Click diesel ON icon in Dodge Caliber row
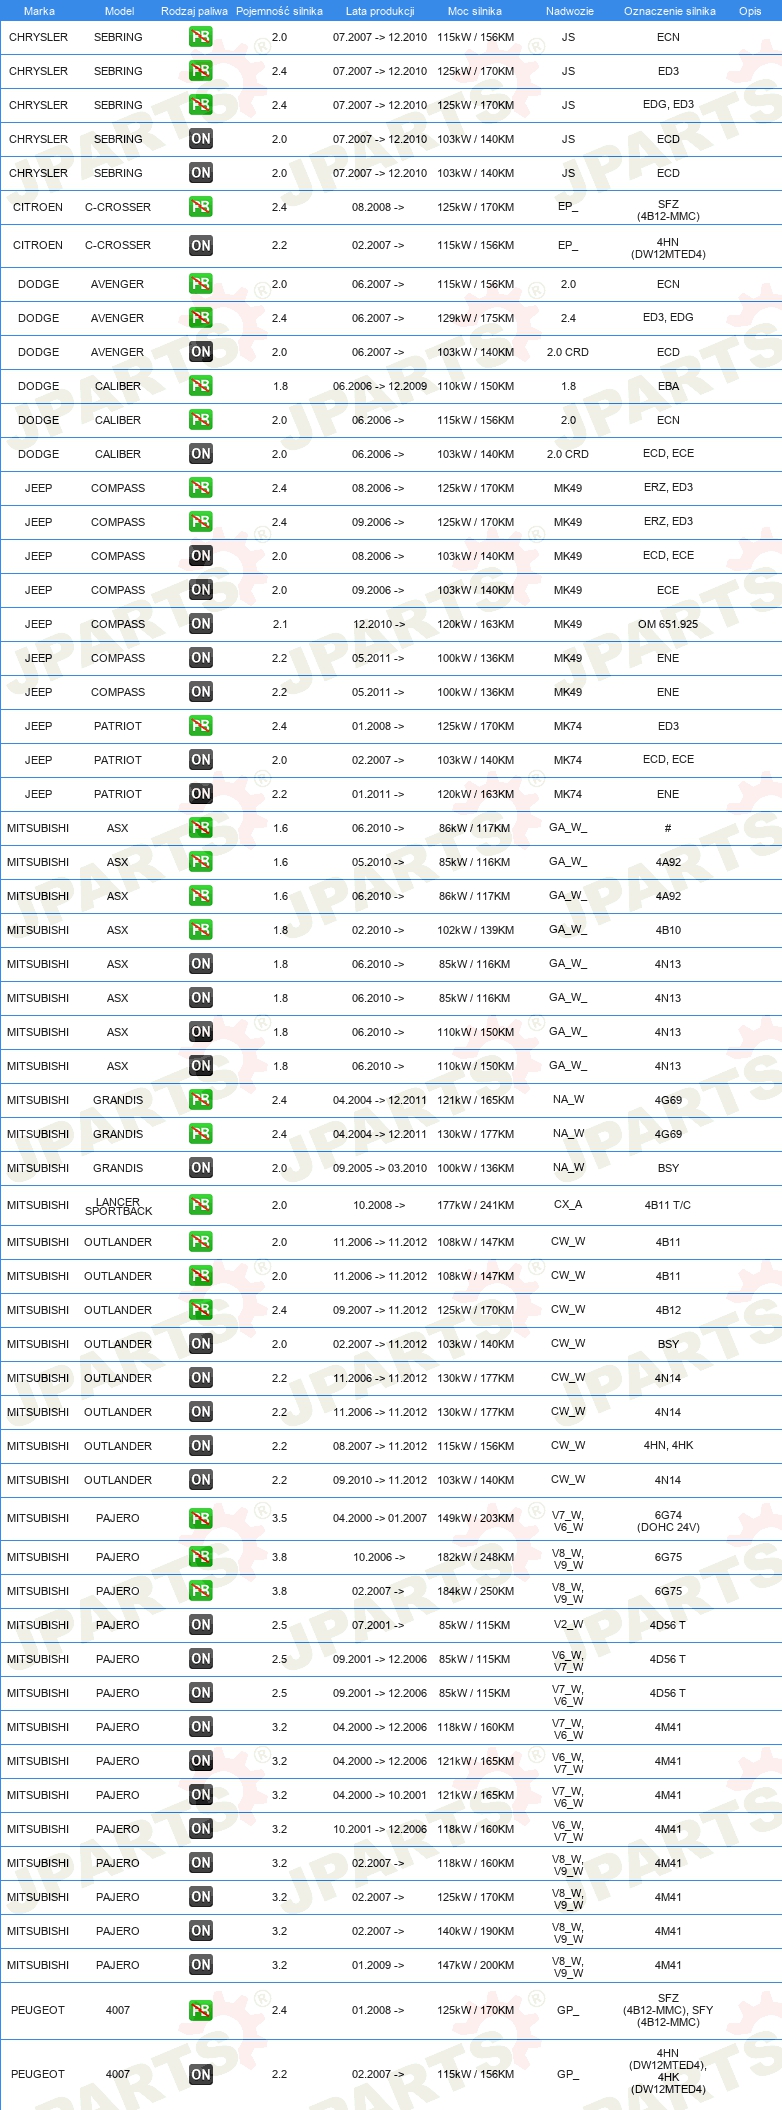782x2110 pixels. click(x=201, y=454)
